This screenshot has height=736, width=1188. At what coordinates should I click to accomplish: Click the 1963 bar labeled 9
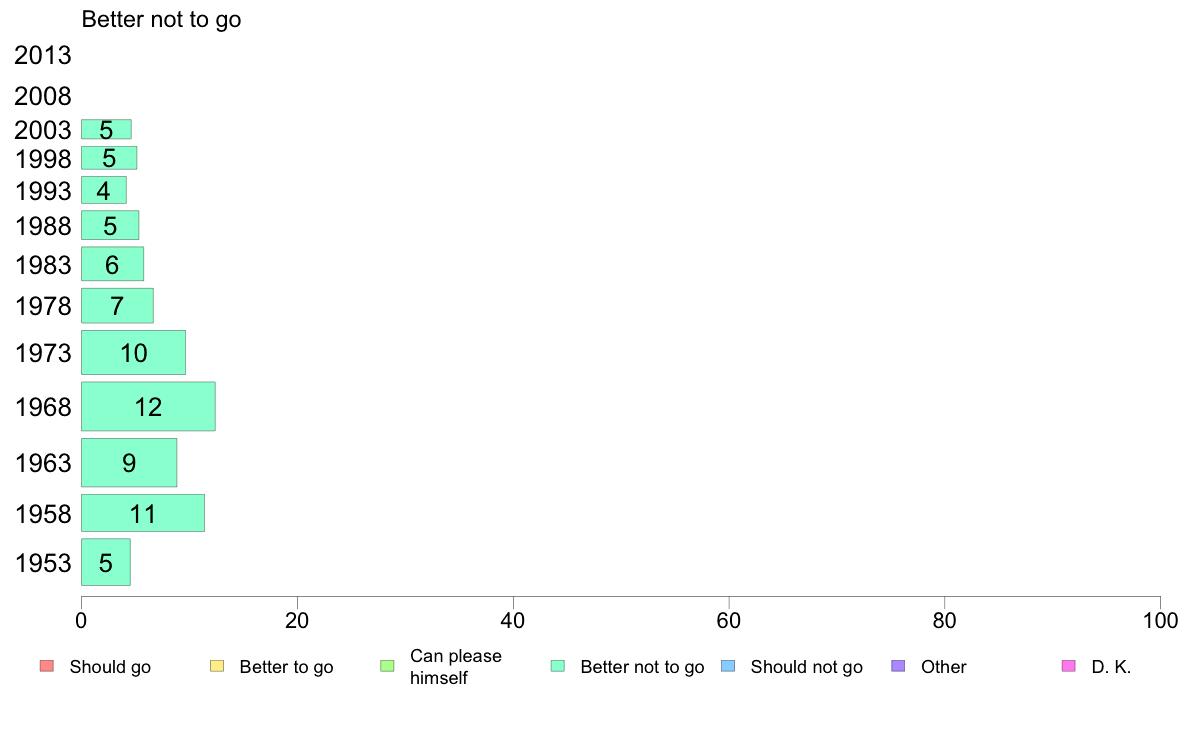130,462
